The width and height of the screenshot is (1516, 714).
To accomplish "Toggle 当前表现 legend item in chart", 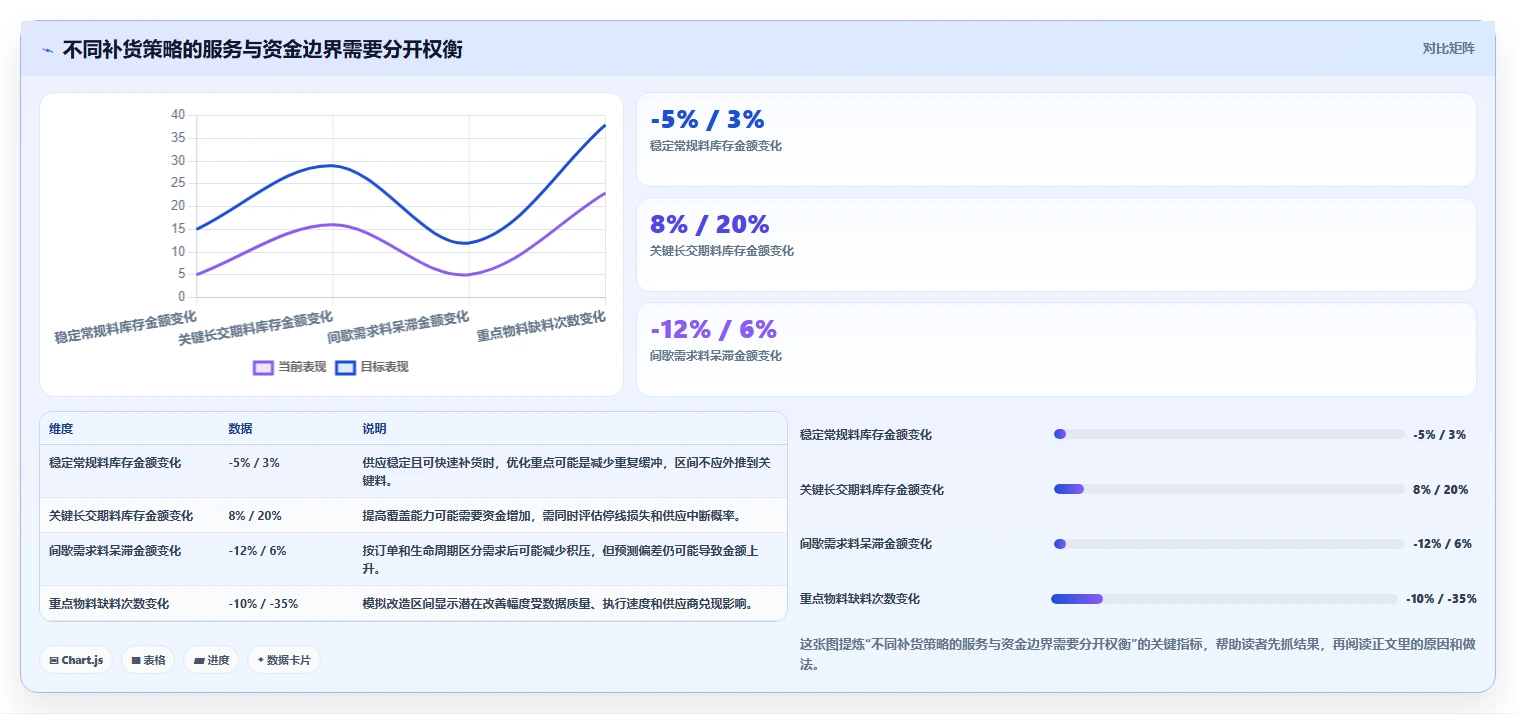I will (290, 367).
